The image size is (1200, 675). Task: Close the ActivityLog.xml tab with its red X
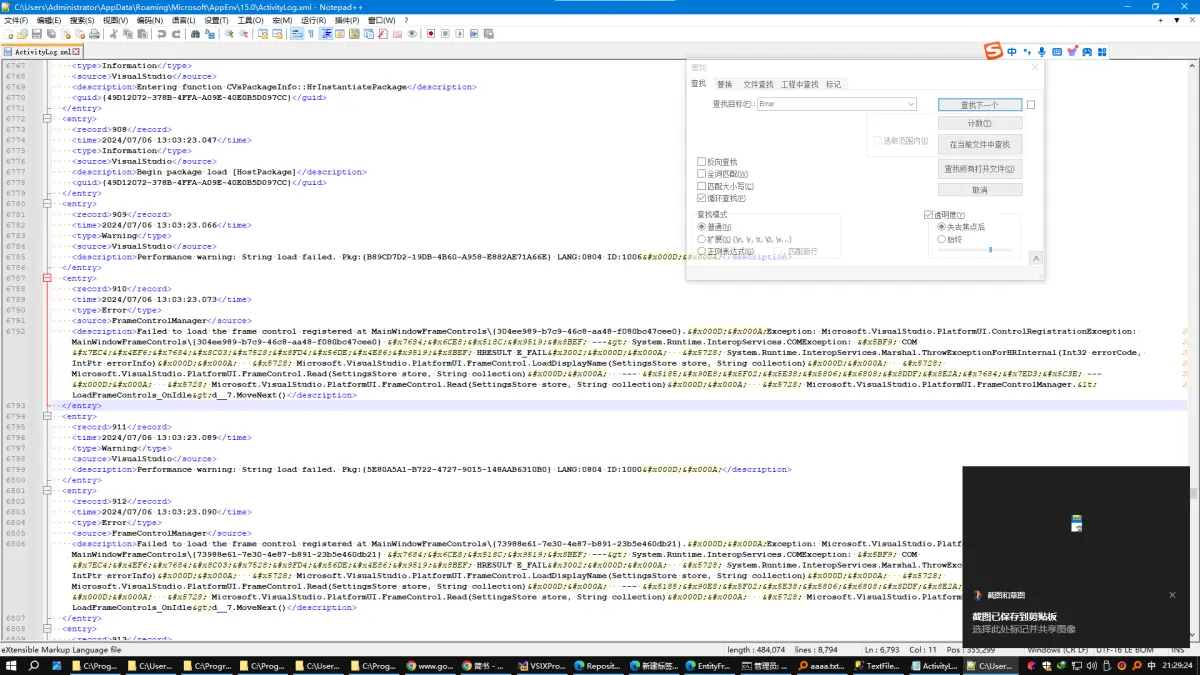click(x=75, y=51)
